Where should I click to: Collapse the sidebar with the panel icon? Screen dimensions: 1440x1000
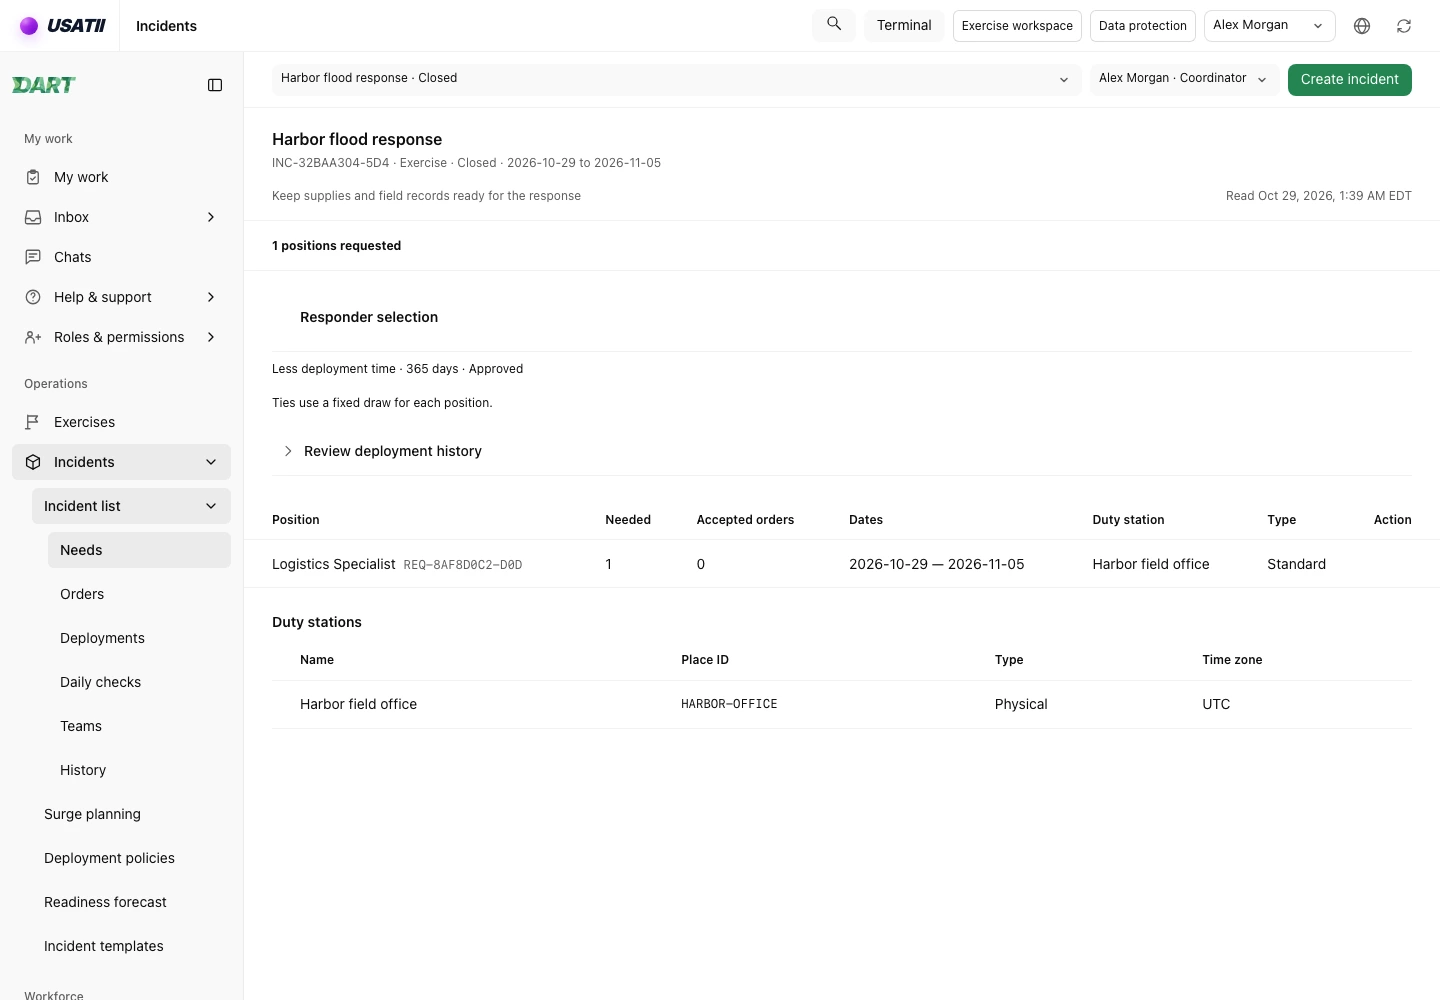[x=215, y=85]
